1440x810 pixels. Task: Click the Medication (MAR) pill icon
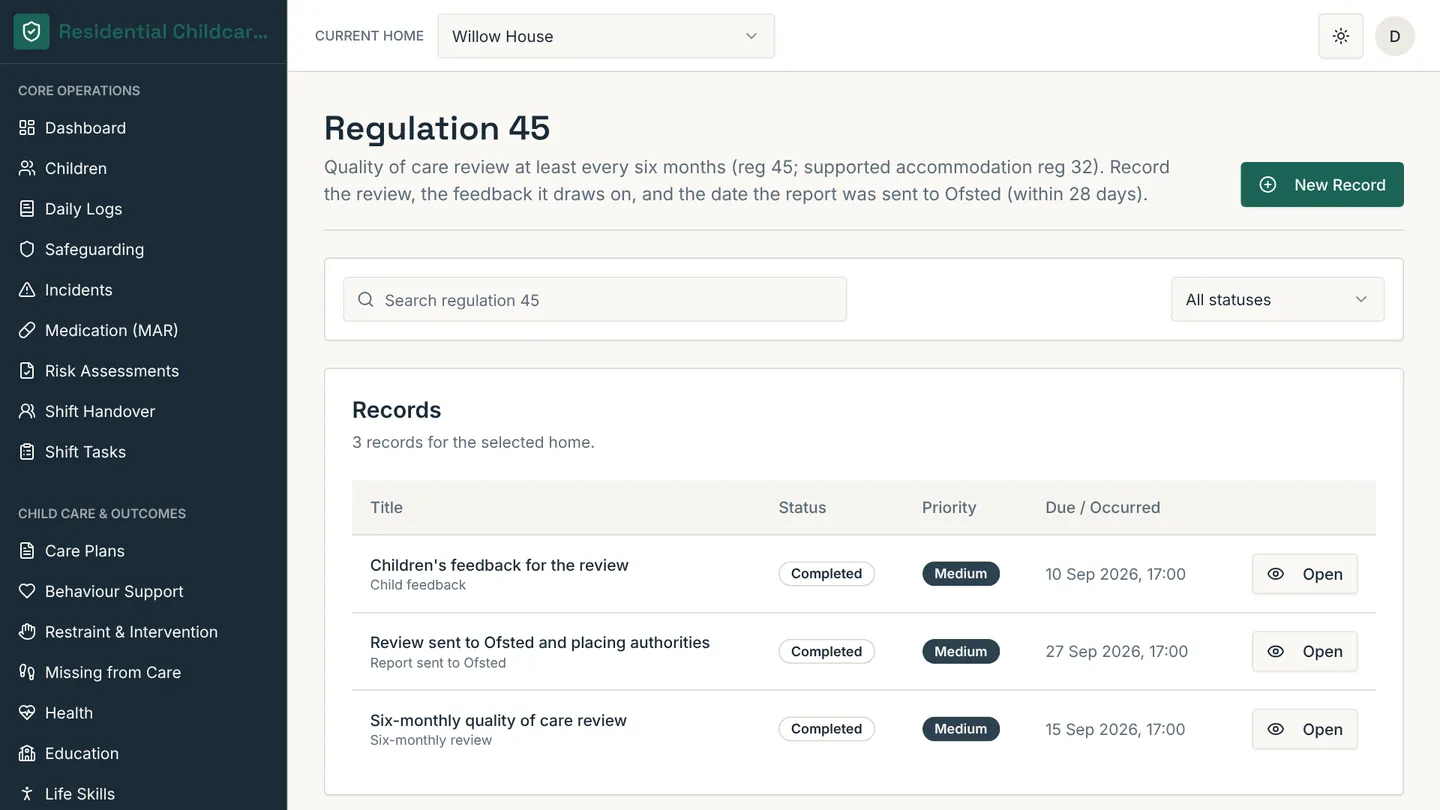click(x=27, y=330)
